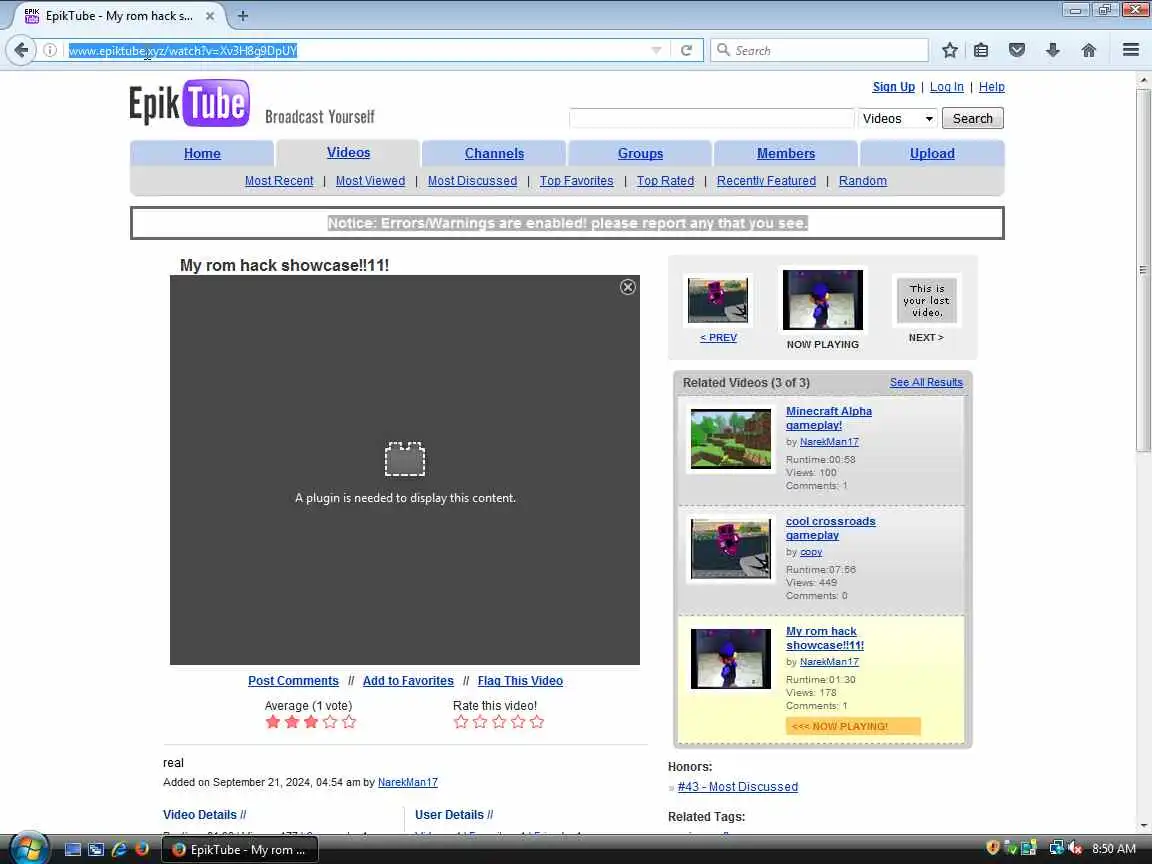Click the Switch between windows quick launch icon
This screenshot has width=1152, height=864.
point(96,849)
